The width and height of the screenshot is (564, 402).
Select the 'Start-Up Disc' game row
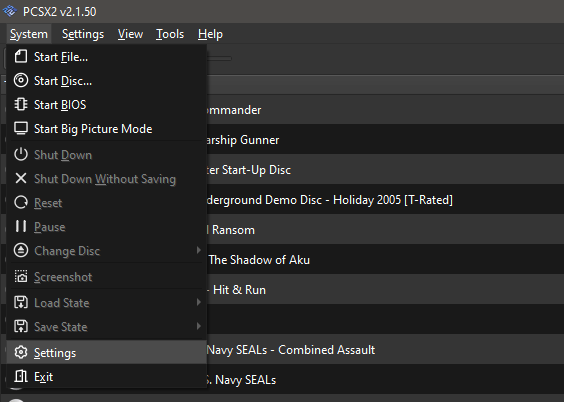[385, 169]
